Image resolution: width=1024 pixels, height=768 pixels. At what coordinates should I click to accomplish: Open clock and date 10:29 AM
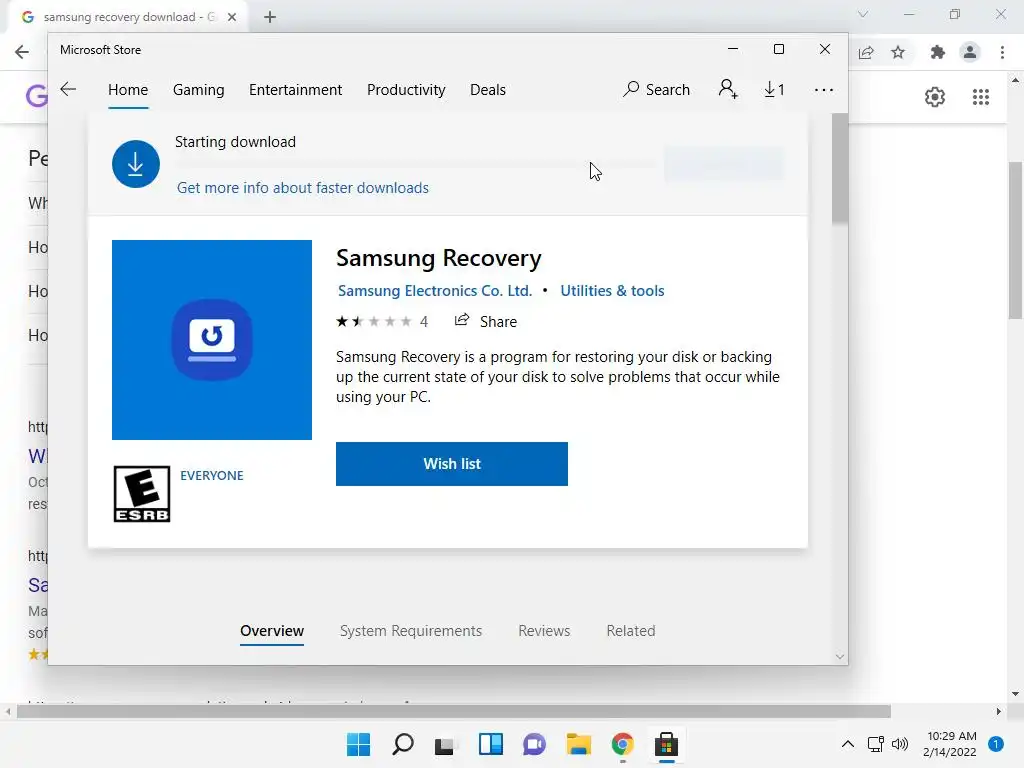tap(950, 744)
